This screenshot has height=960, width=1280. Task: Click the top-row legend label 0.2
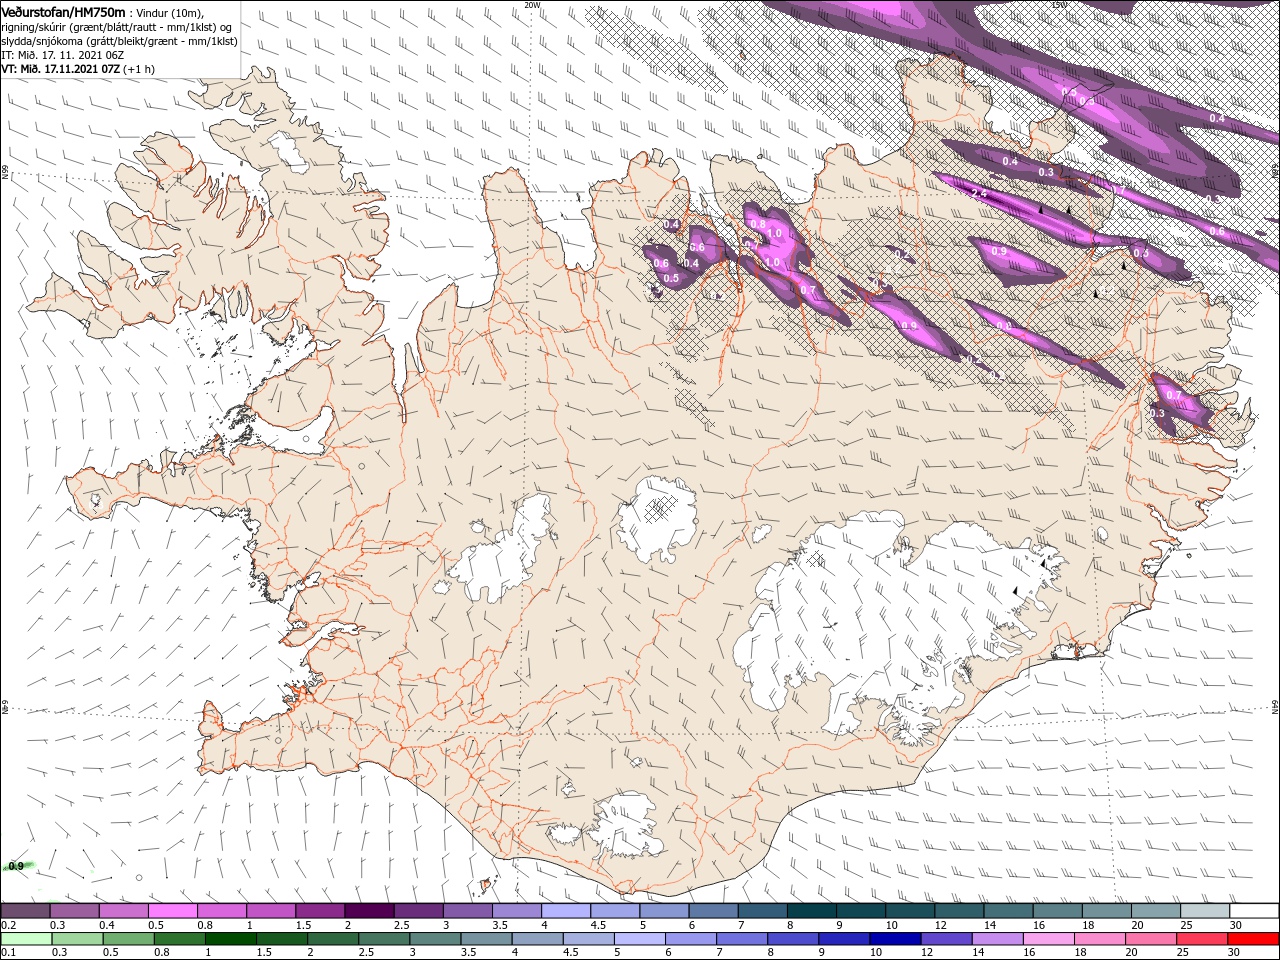(10, 925)
